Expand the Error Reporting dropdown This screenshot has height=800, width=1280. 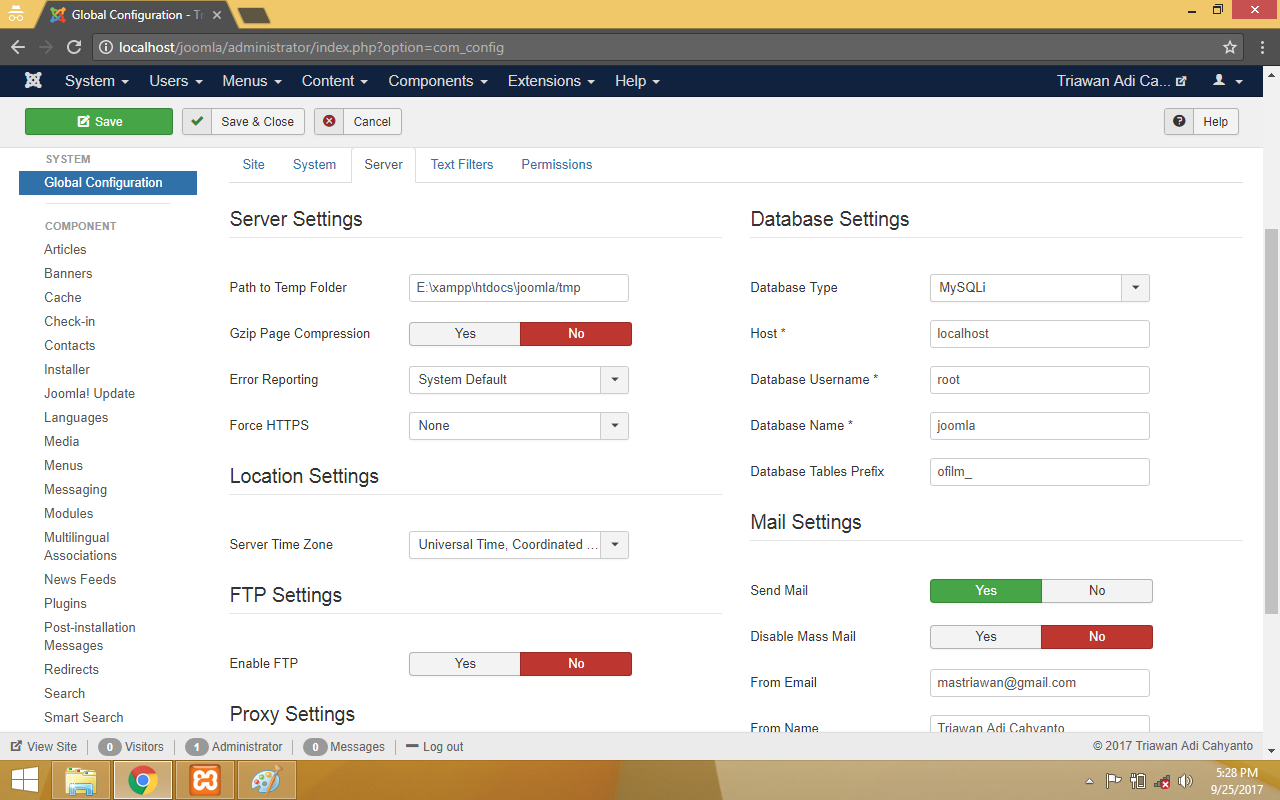click(x=518, y=380)
